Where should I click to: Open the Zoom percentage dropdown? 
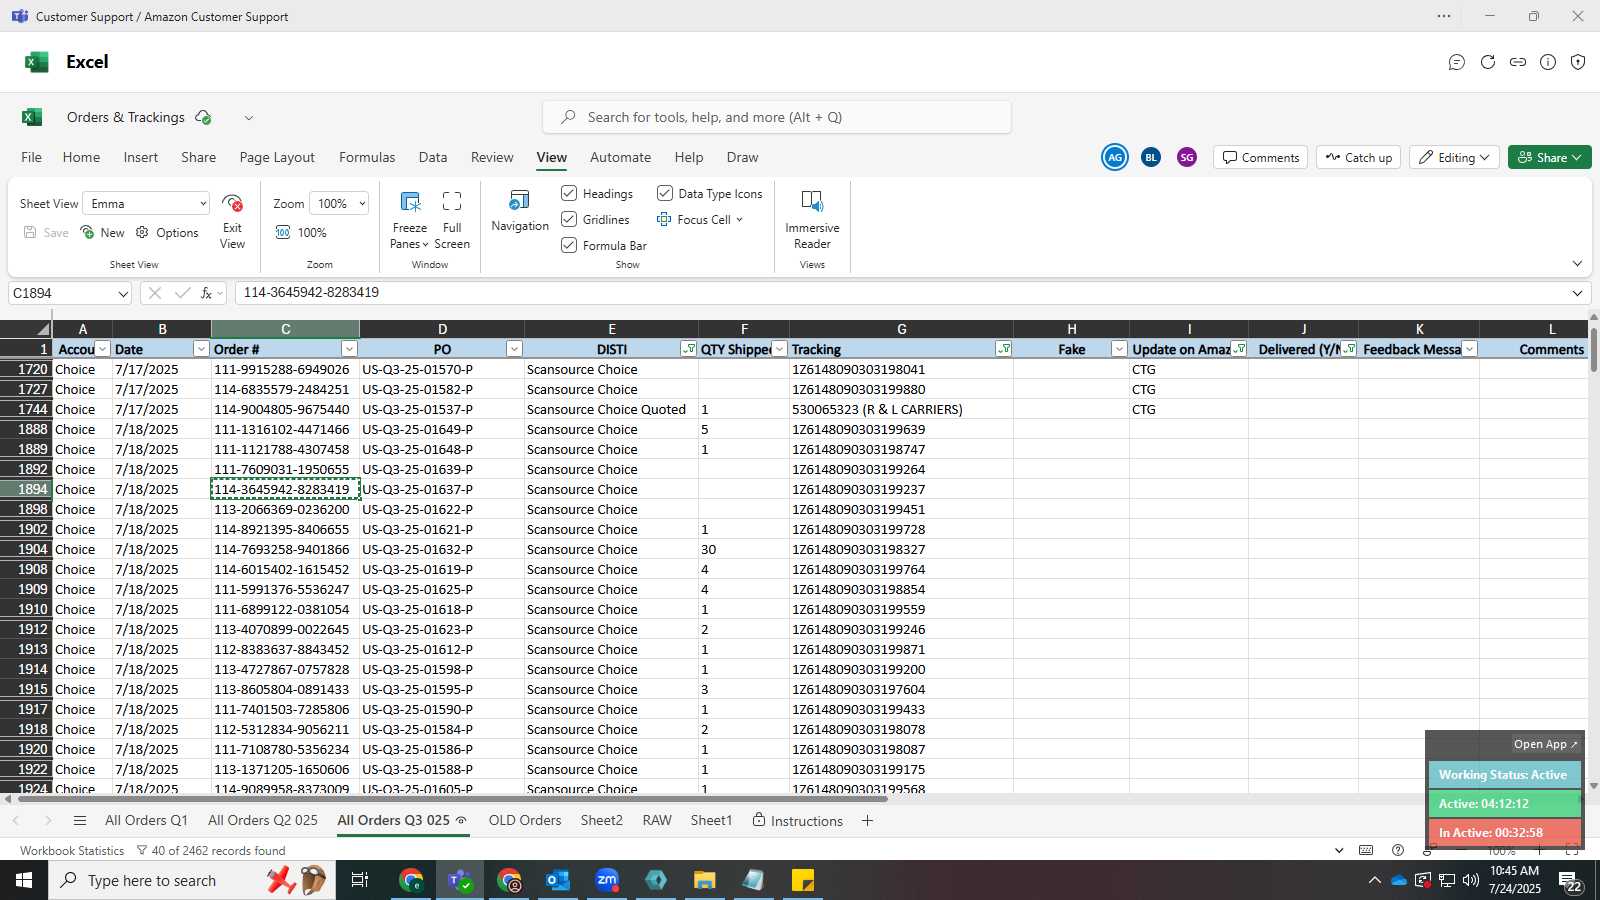click(339, 203)
